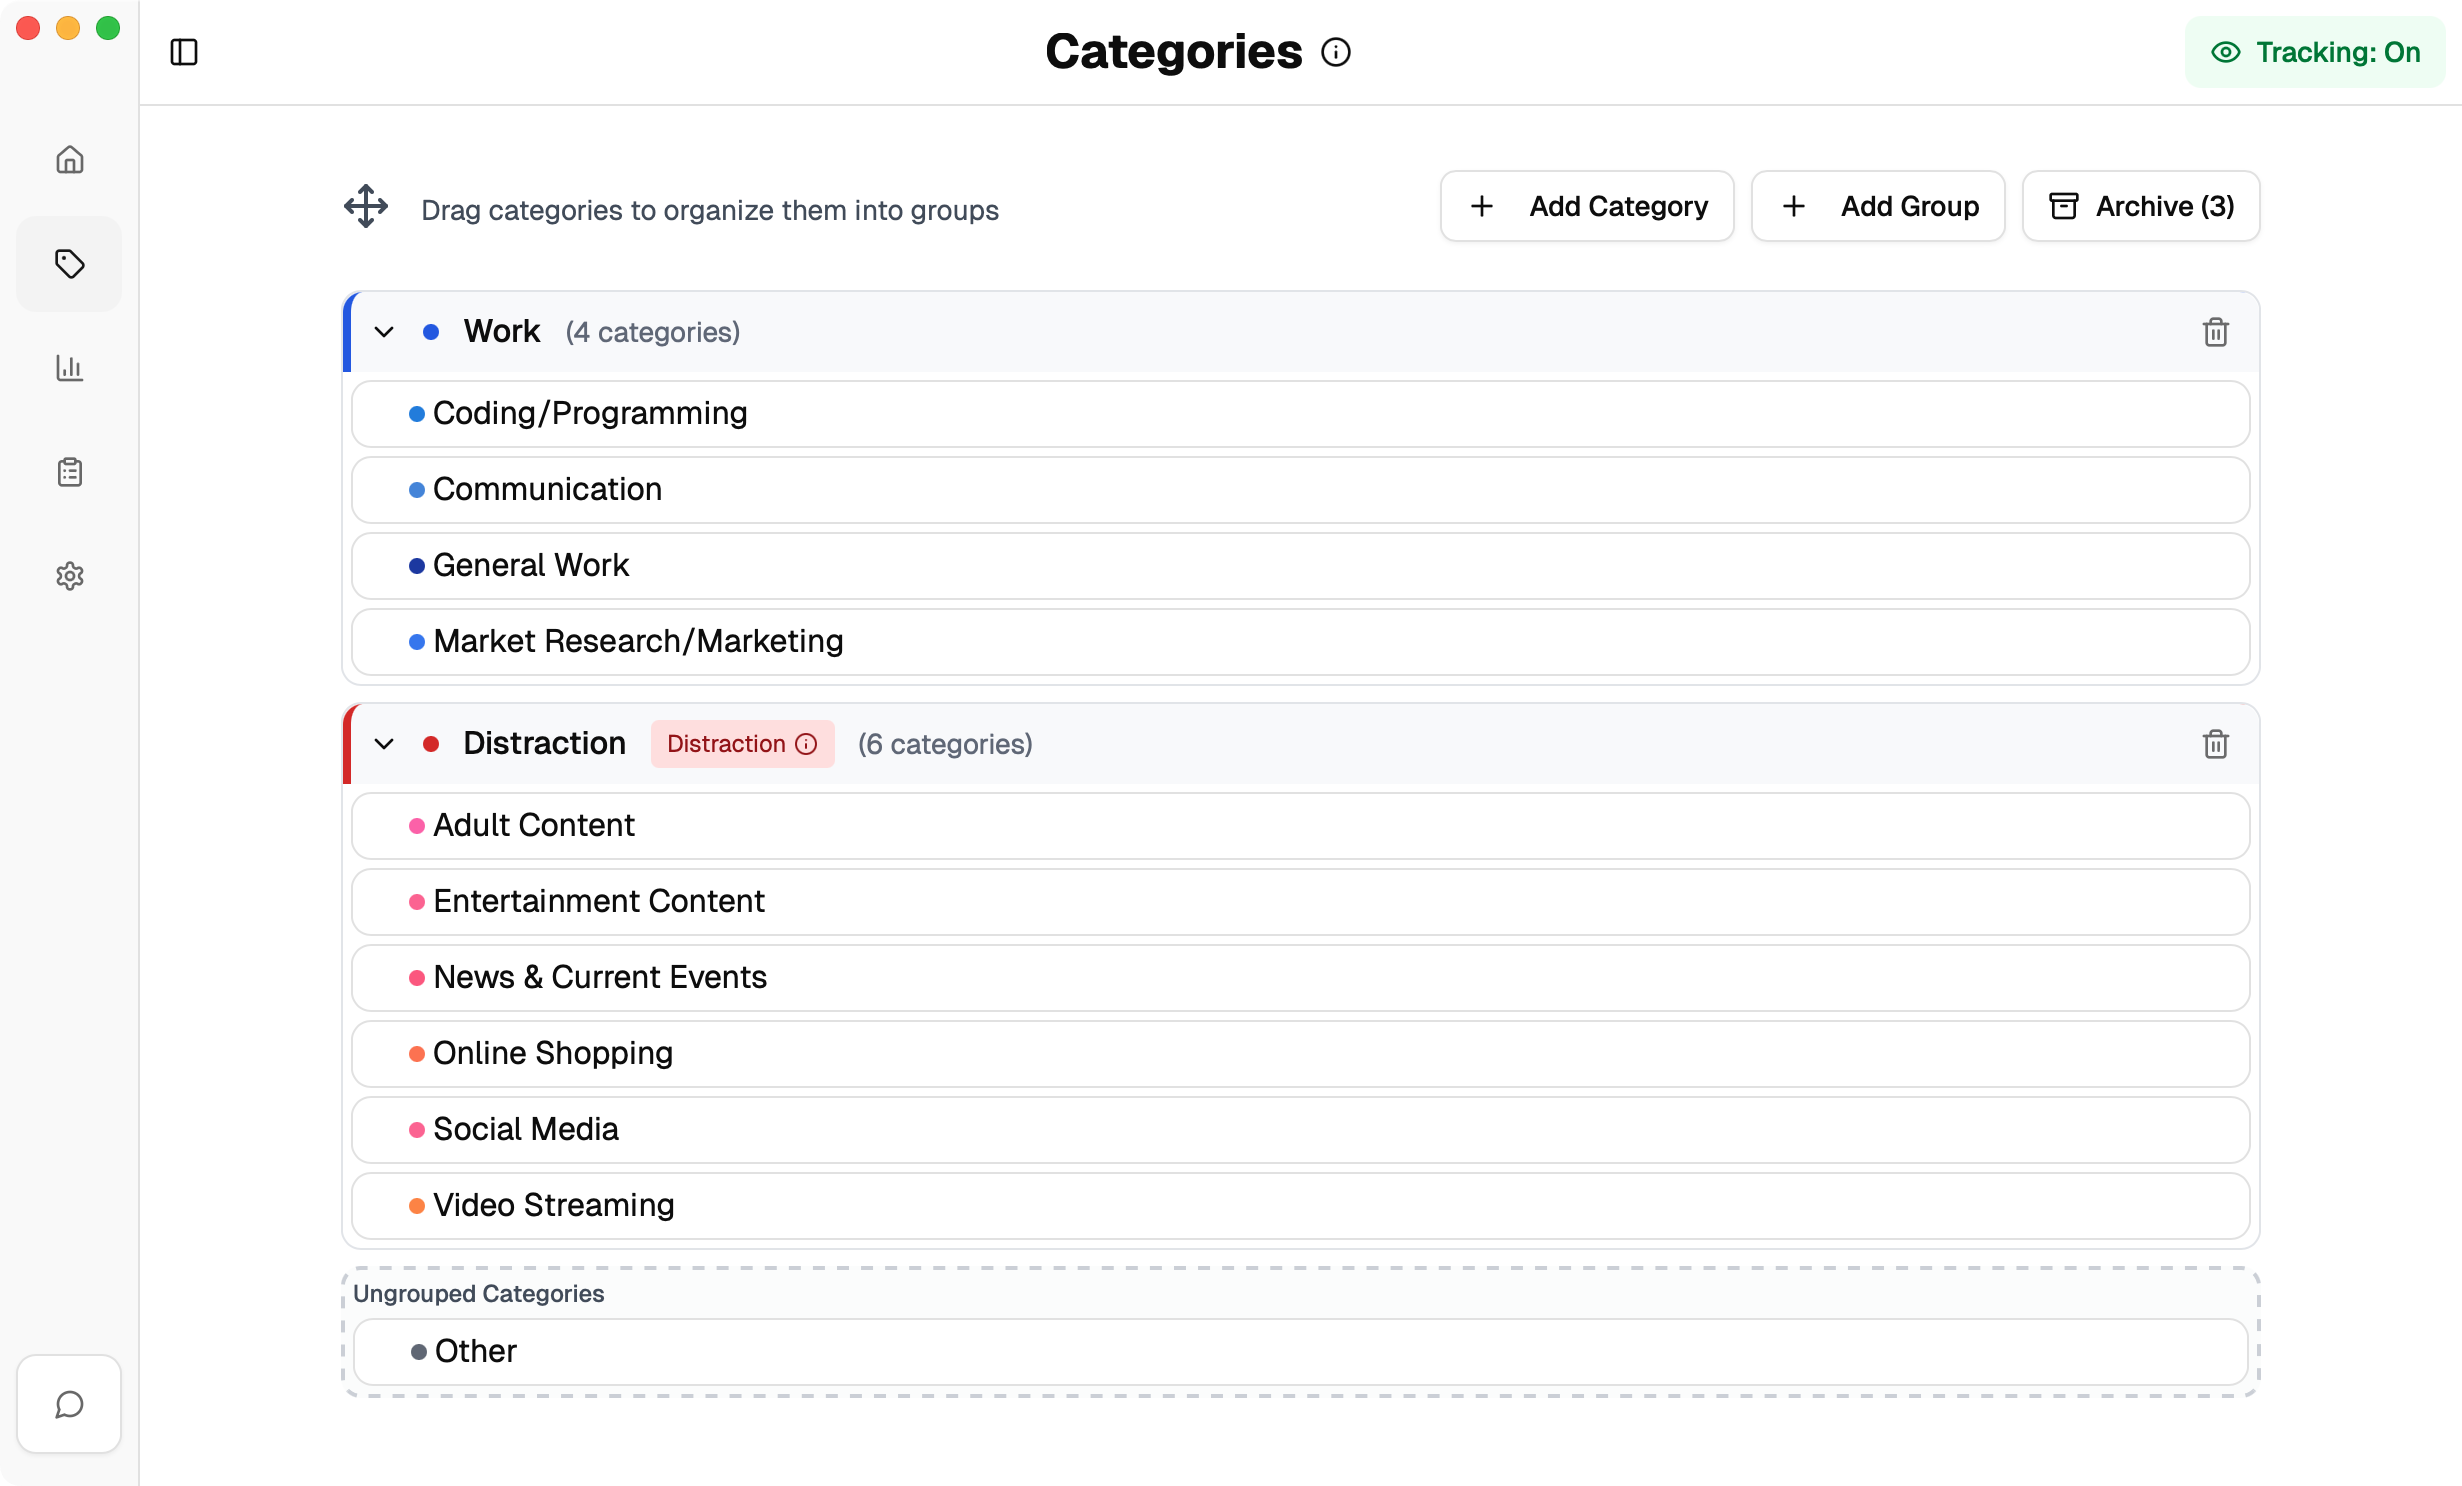Collapse the Work group
2462x1486 pixels.
tap(383, 332)
